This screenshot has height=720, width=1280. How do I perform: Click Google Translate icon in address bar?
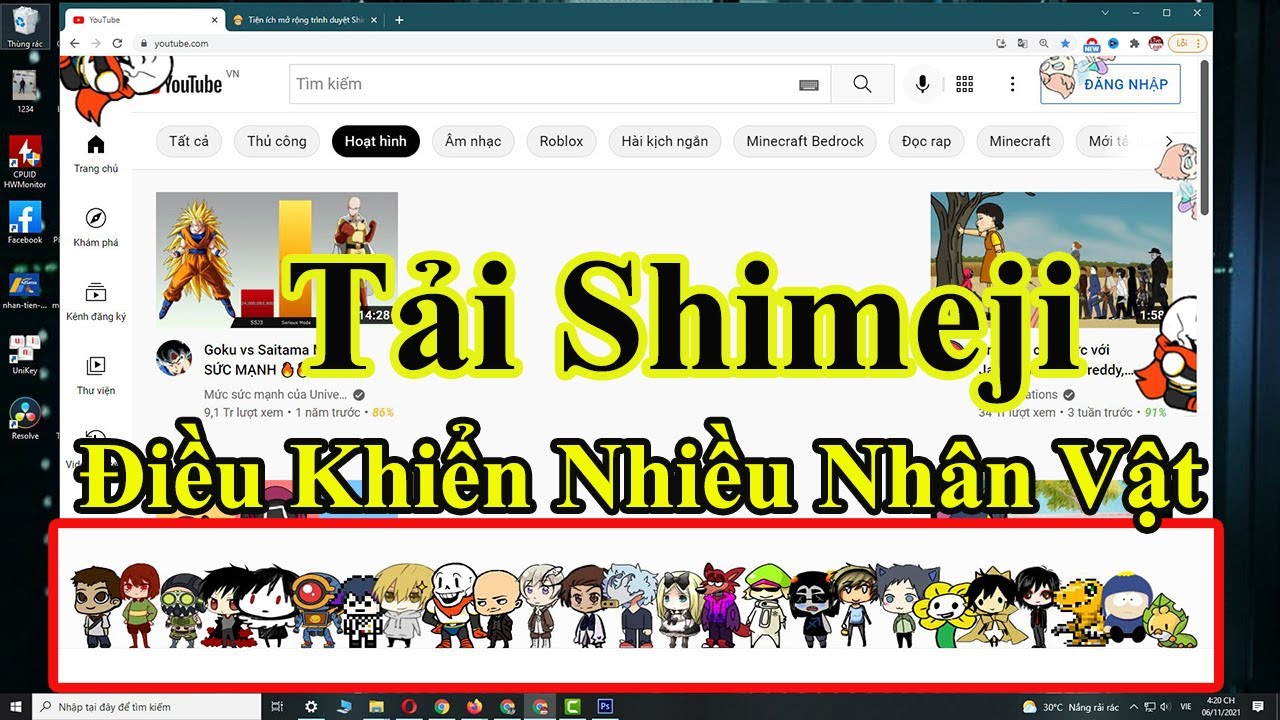point(1022,44)
